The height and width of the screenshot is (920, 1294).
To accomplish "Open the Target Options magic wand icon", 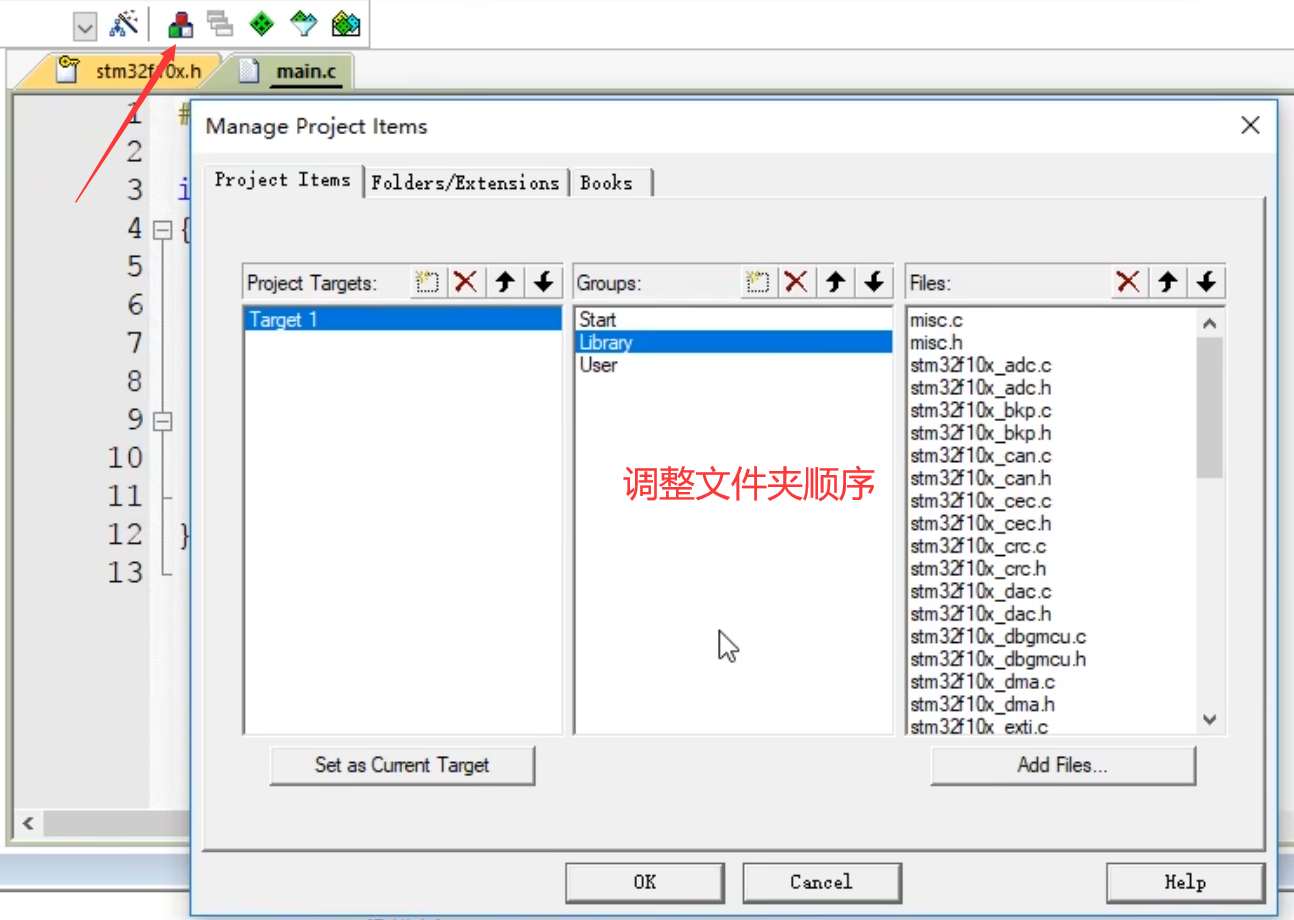I will click(x=124, y=24).
